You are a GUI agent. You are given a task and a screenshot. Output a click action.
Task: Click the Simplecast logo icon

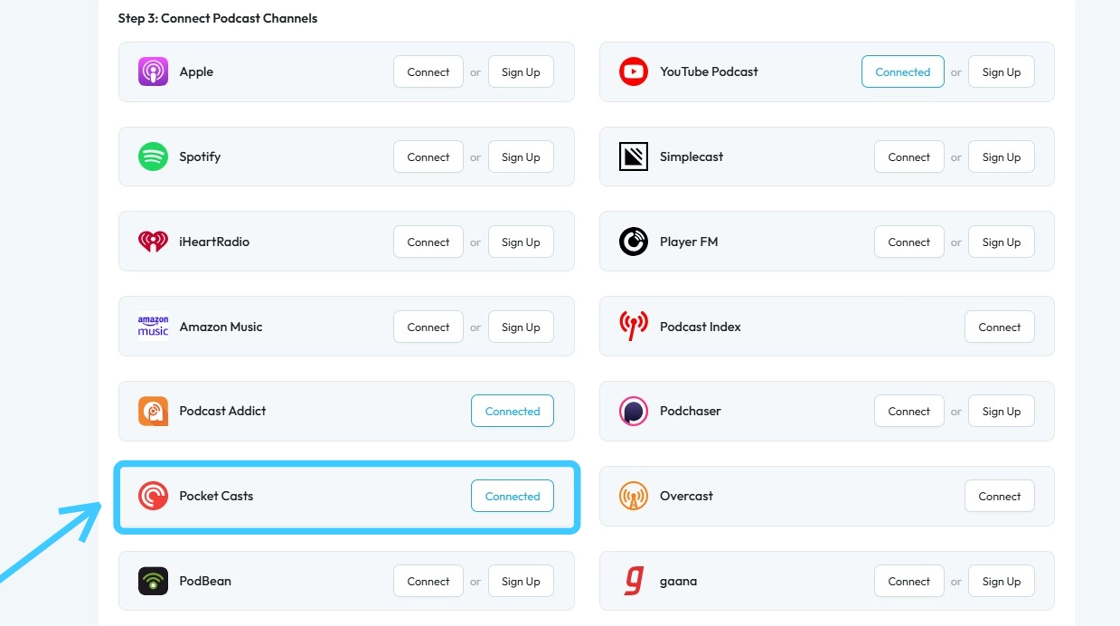(633, 157)
